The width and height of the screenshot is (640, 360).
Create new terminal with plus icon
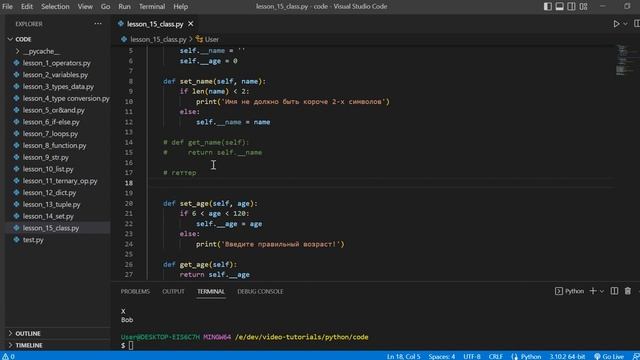(593, 291)
